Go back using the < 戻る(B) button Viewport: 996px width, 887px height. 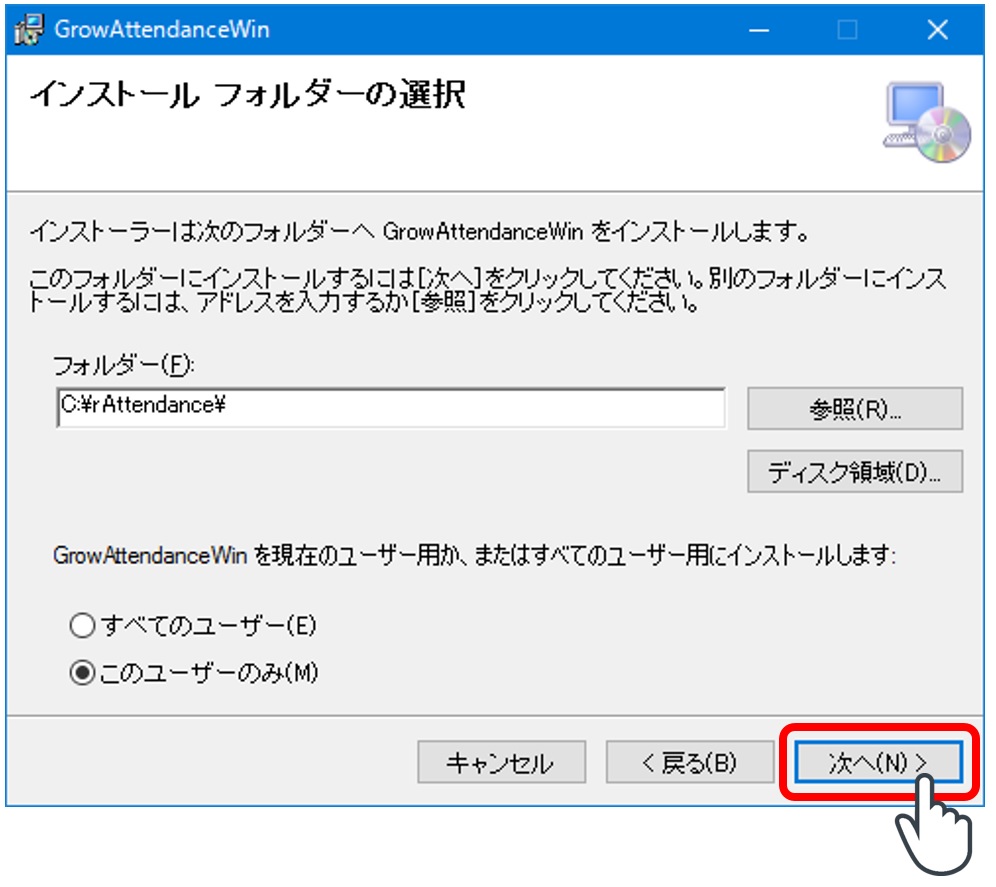click(x=689, y=763)
